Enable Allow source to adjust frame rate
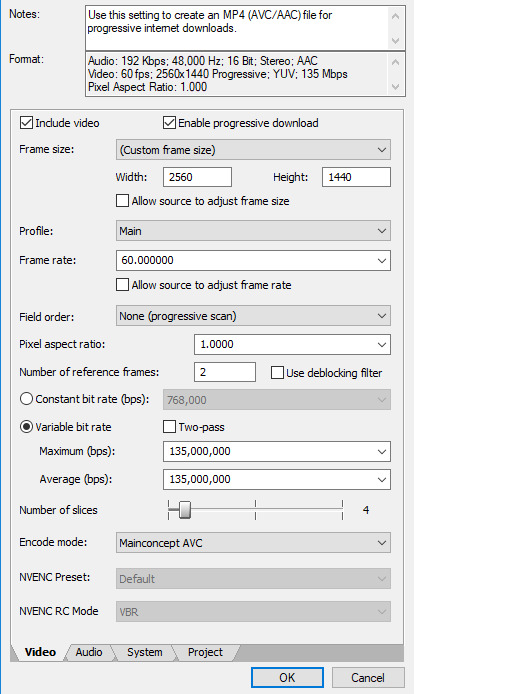The width and height of the screenshot is (520, 694). coord(122,285)
